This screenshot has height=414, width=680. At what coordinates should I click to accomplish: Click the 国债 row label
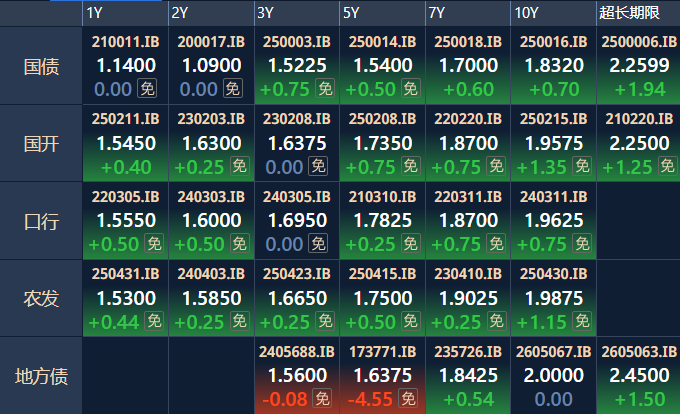[x=41, y=66]
